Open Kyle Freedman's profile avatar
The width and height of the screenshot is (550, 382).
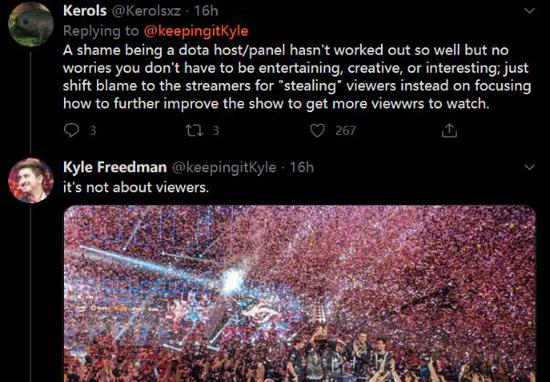click(x=31, y=180)
